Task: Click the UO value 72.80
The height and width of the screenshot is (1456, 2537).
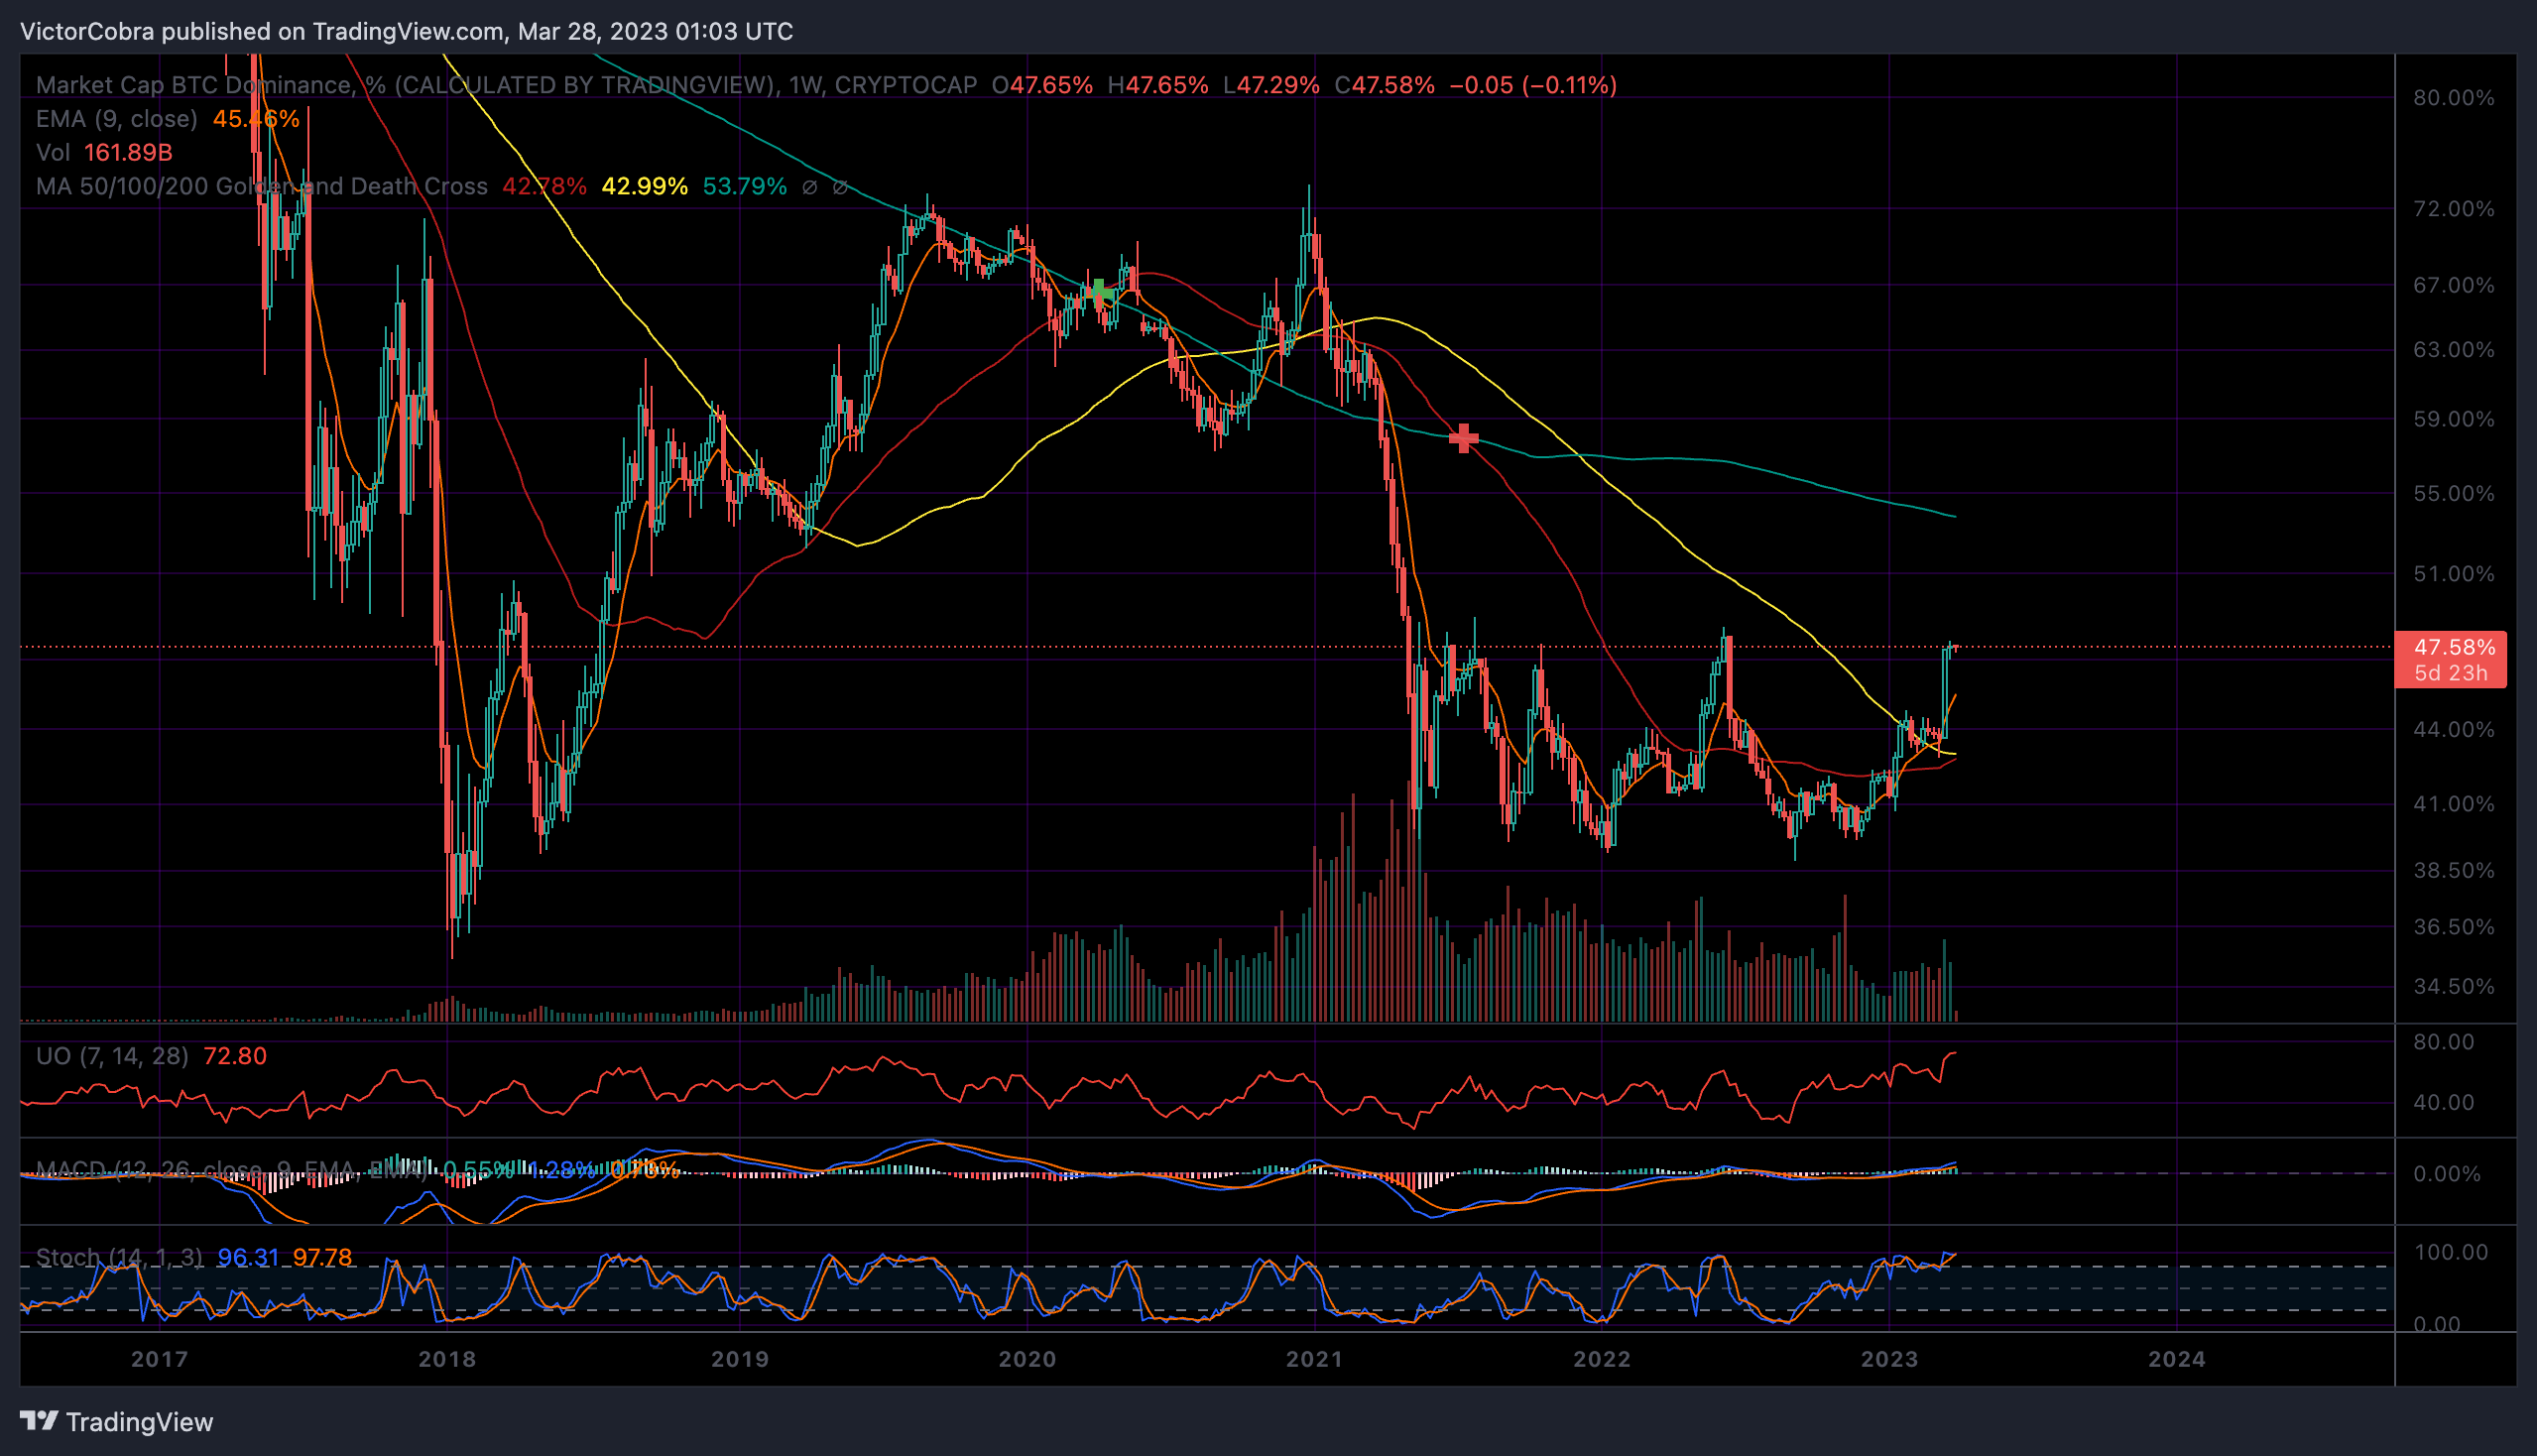Action: coord(235,1056)
